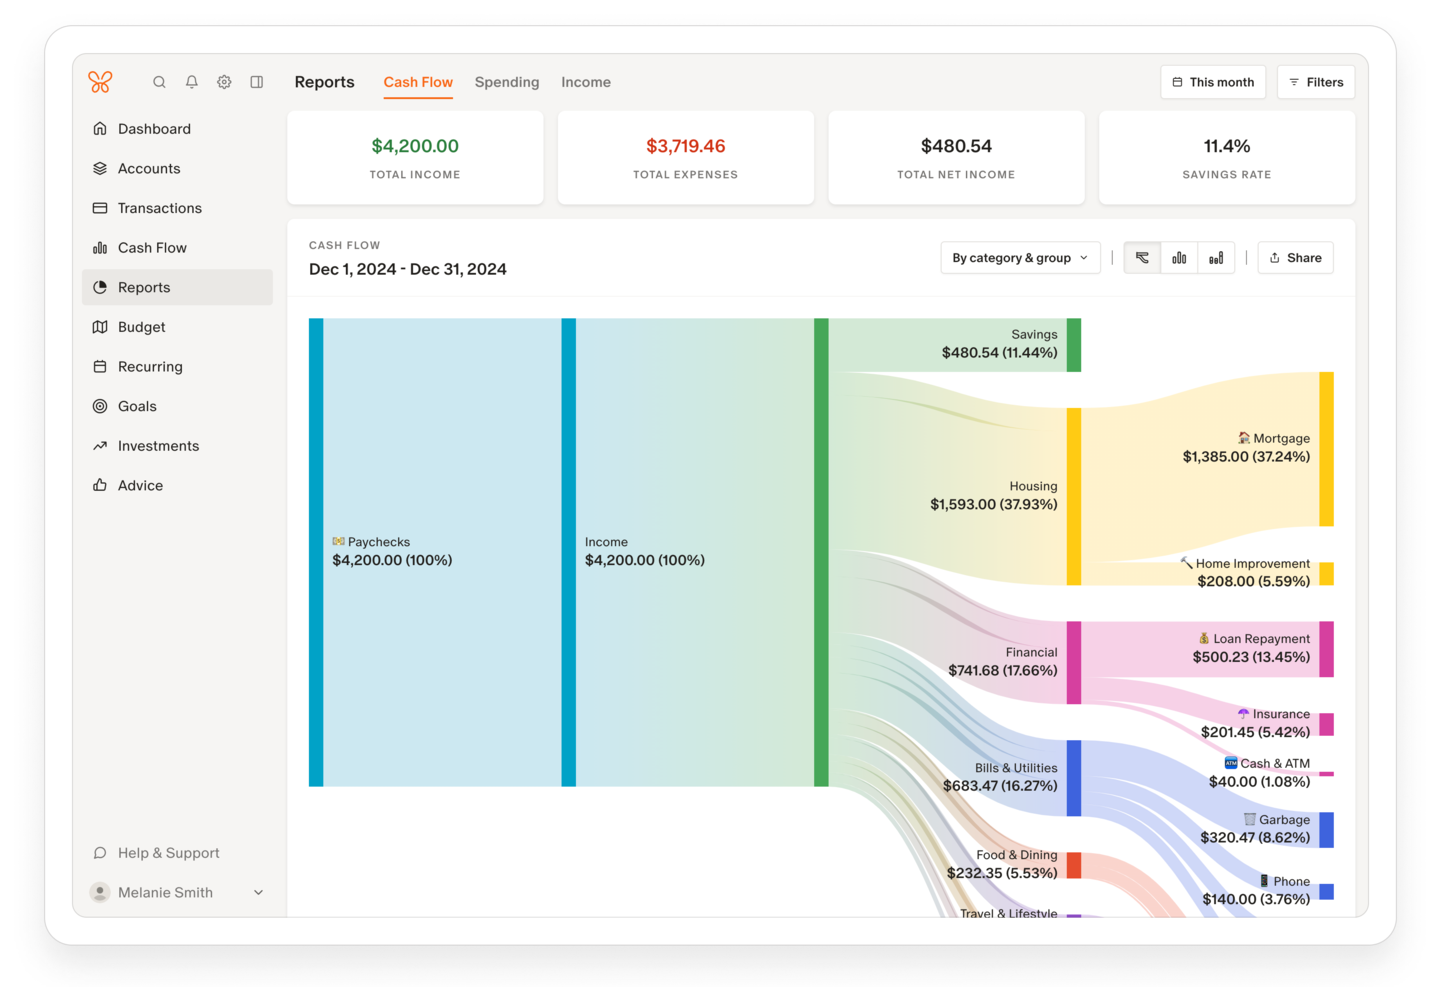Screen dimensions: 1441x987
Task: Collapse the sidebar using the panel icon
Action: tap(256, 82)
